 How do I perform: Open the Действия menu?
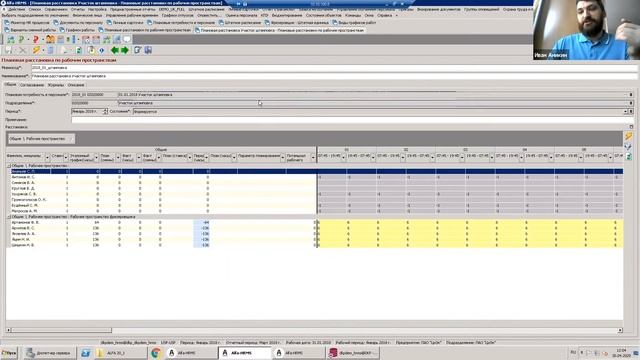16,9
